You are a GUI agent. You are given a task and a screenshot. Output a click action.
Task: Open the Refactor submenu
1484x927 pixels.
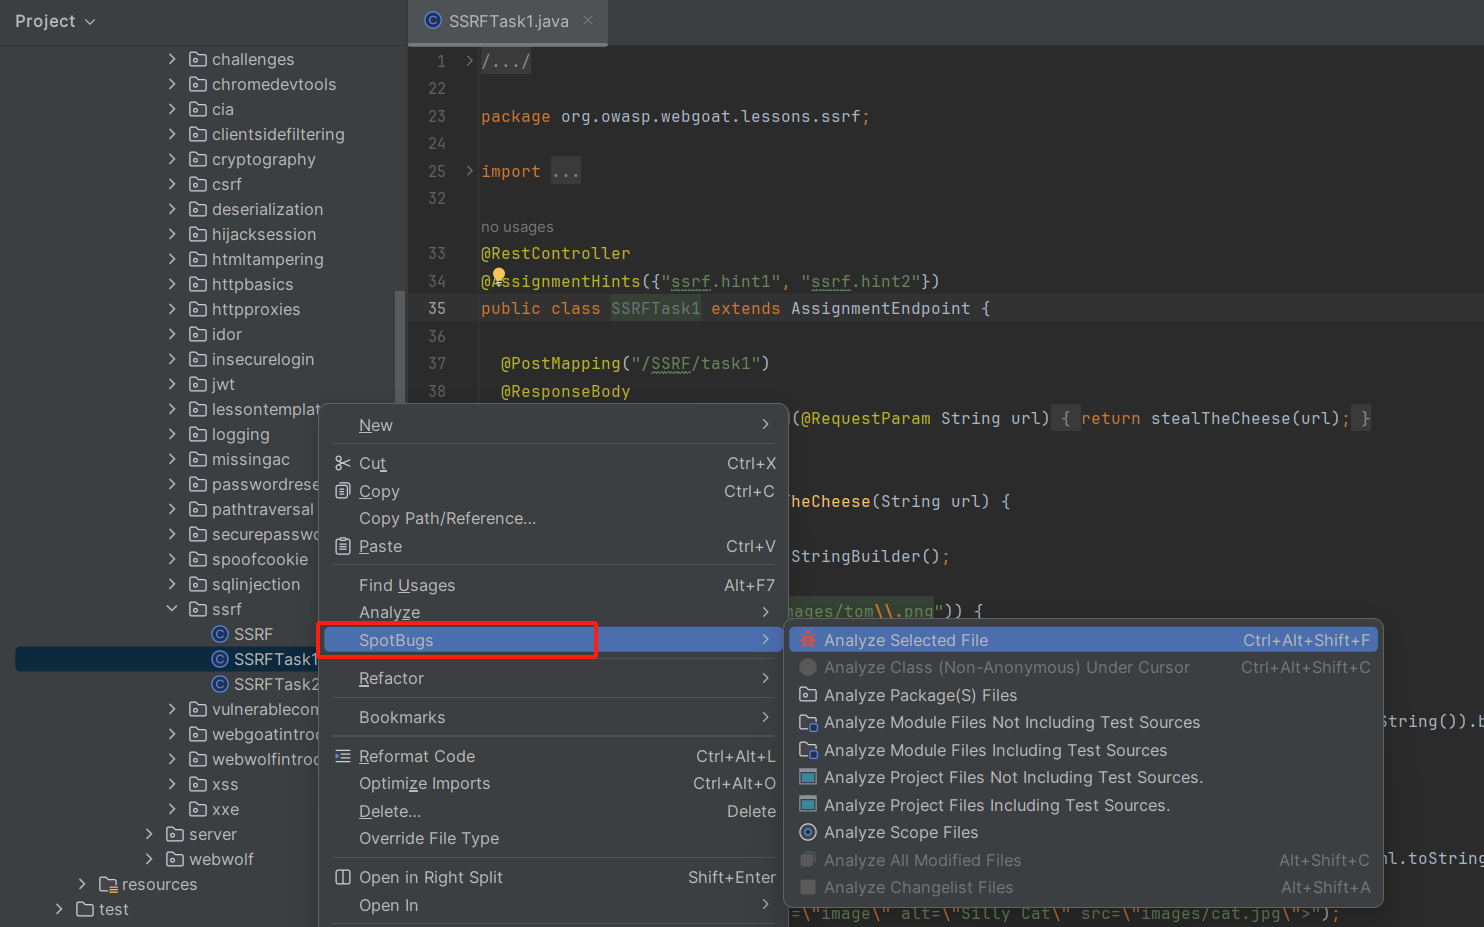(x=554, y=678)
